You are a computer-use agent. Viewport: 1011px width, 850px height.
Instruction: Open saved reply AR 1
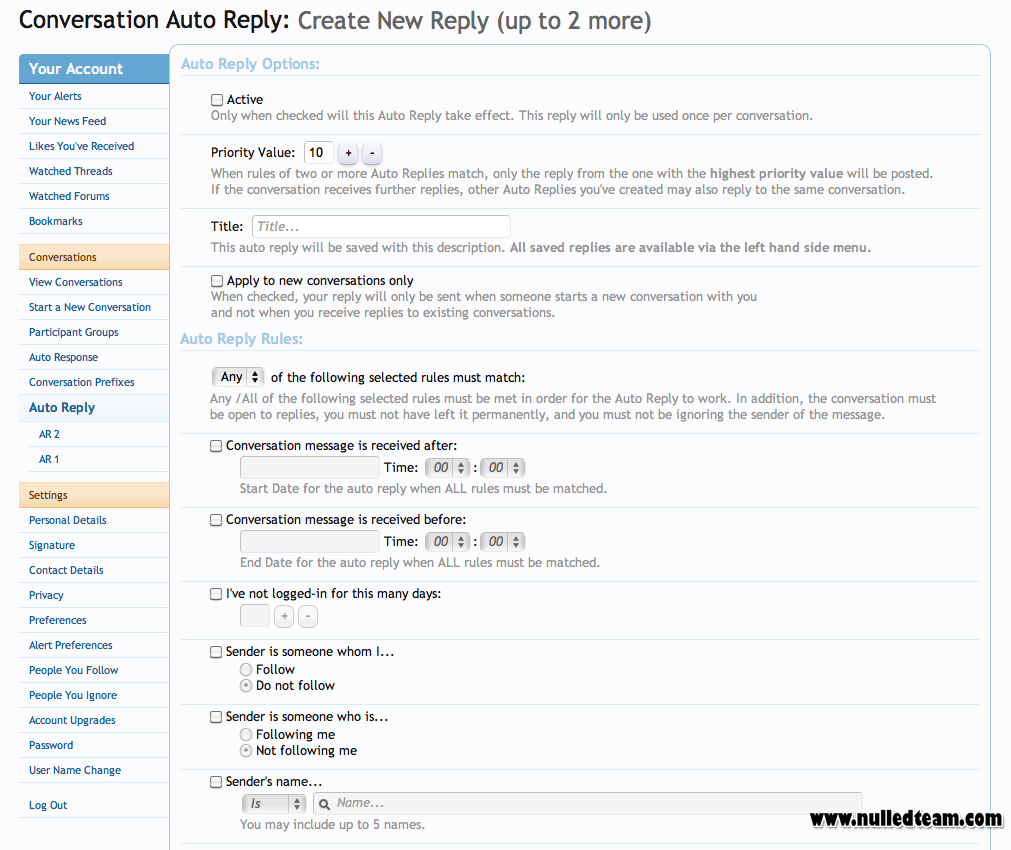49,460
